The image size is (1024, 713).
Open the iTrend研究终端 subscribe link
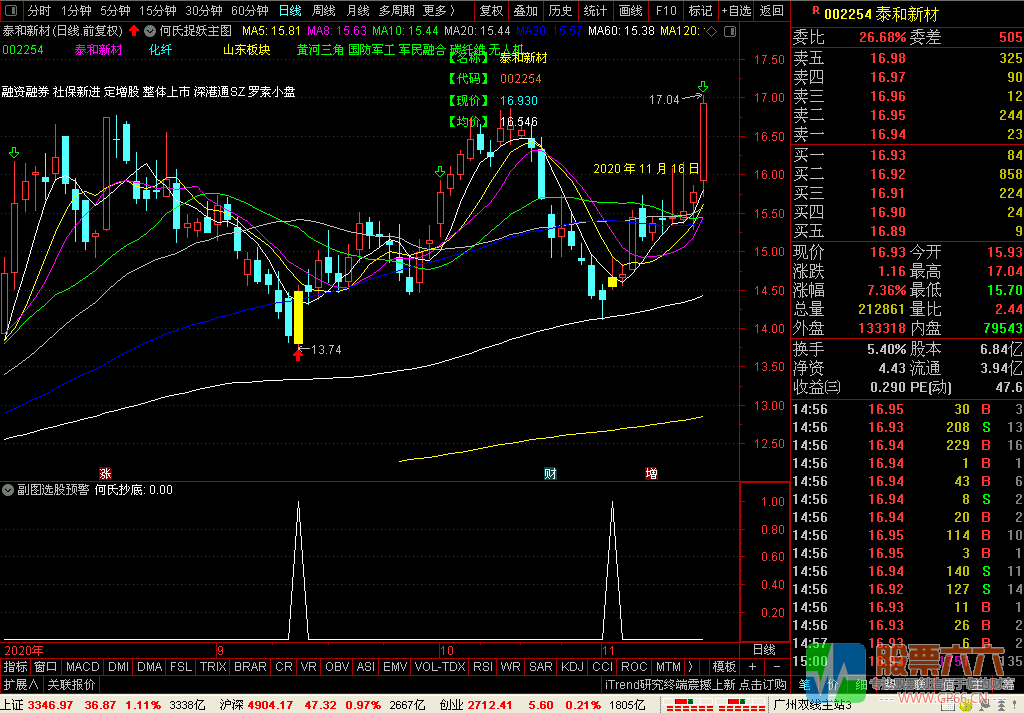coord(690,685)
